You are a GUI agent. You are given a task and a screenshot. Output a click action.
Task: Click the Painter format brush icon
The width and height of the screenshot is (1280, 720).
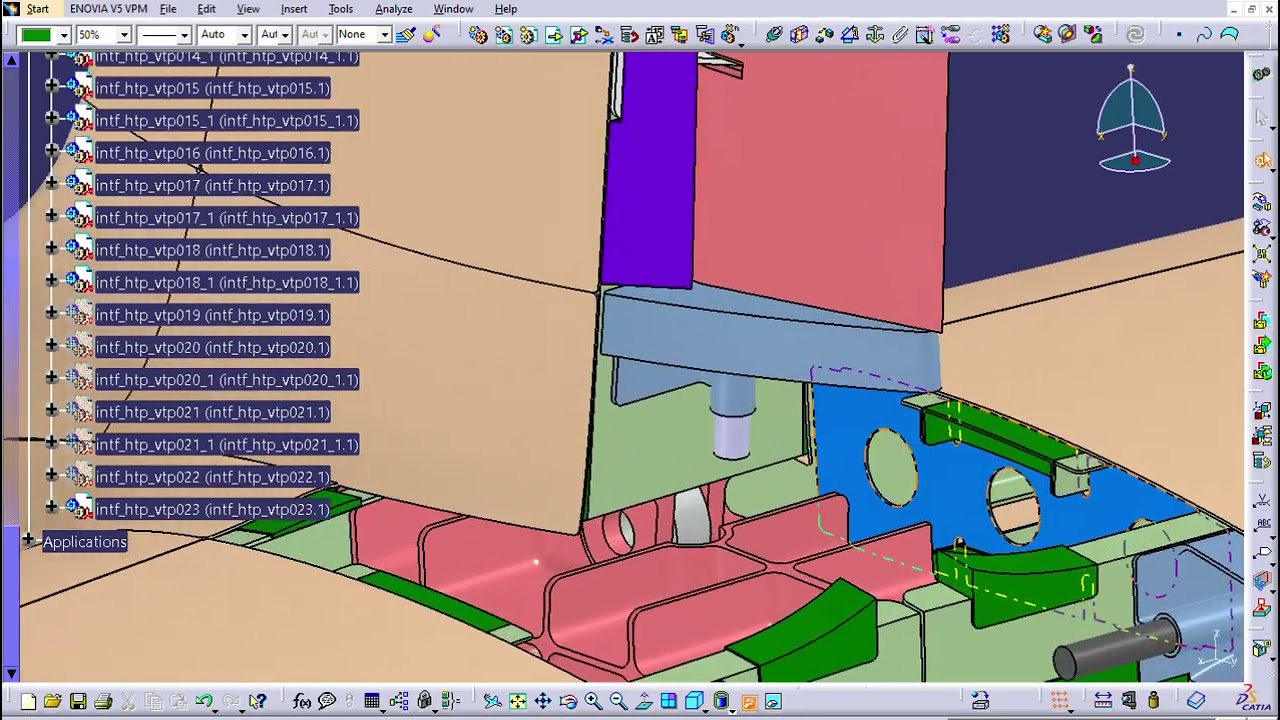pos(406,35)
